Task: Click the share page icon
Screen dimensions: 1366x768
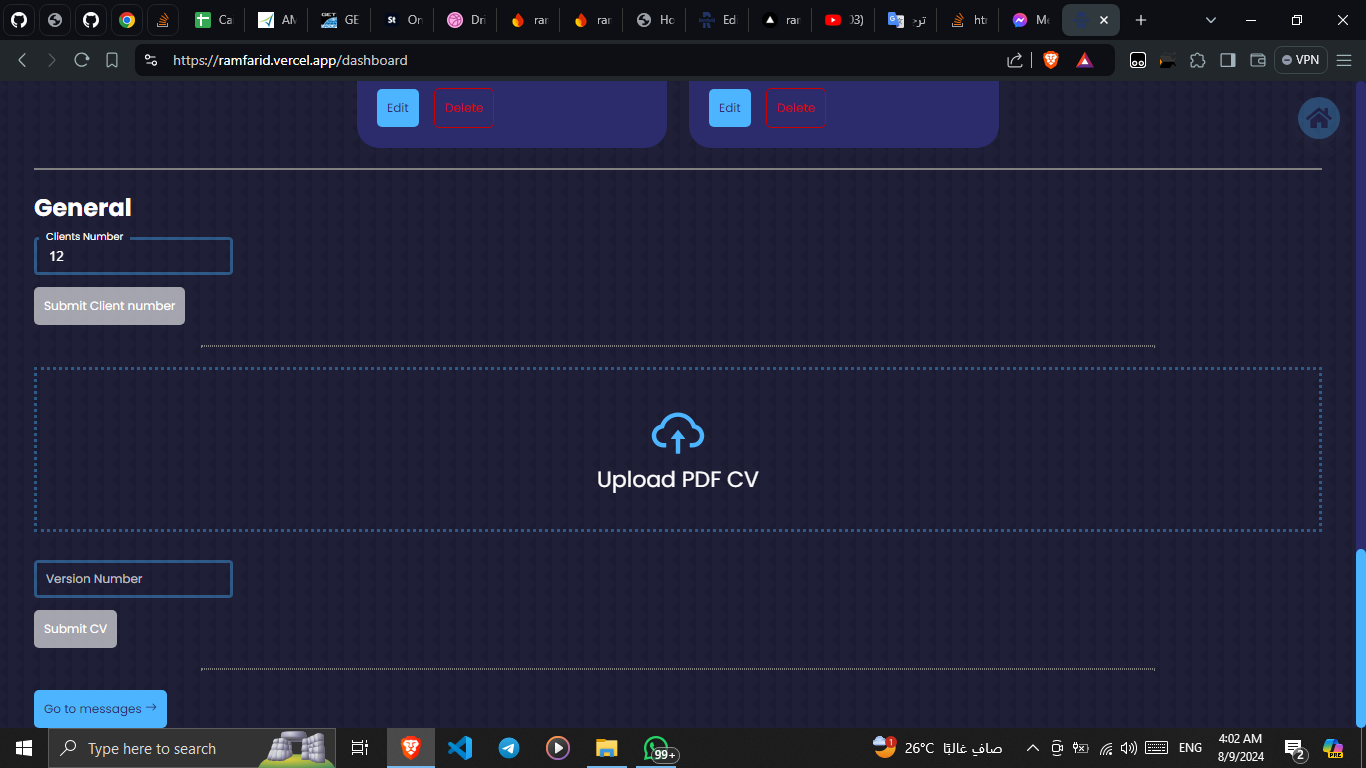Action: point(1015,60)
